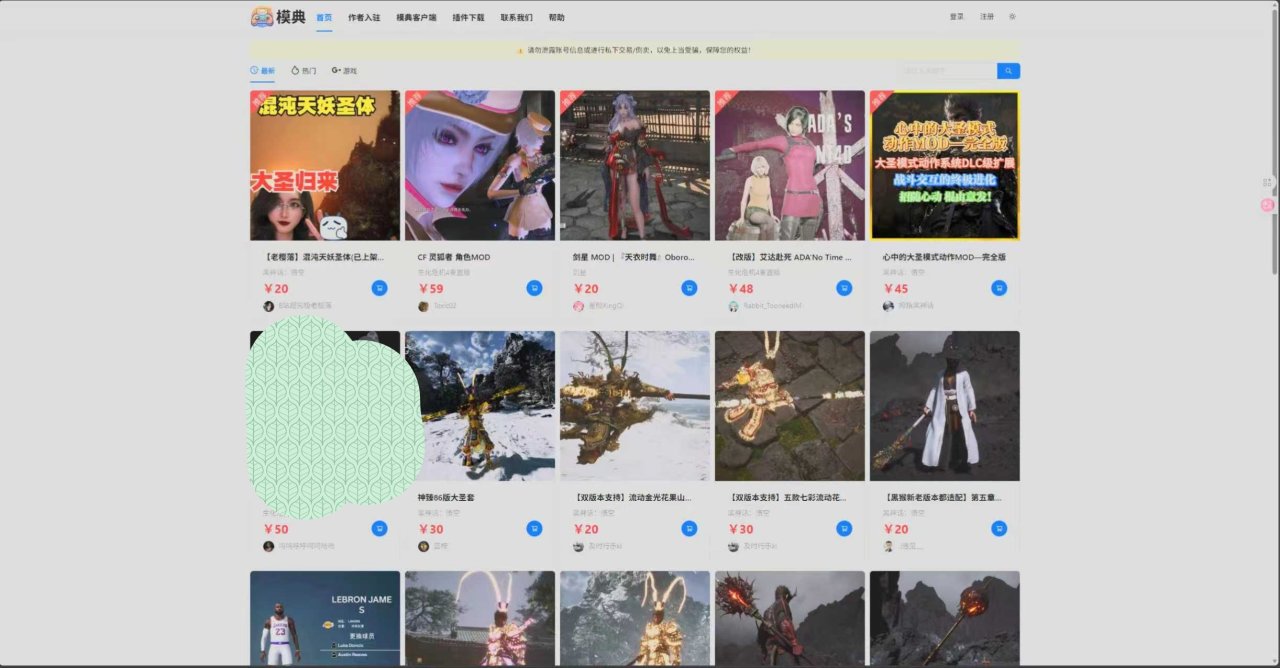
Task: Click the warning icon in notice banner
Action: [x=520, y=50]
